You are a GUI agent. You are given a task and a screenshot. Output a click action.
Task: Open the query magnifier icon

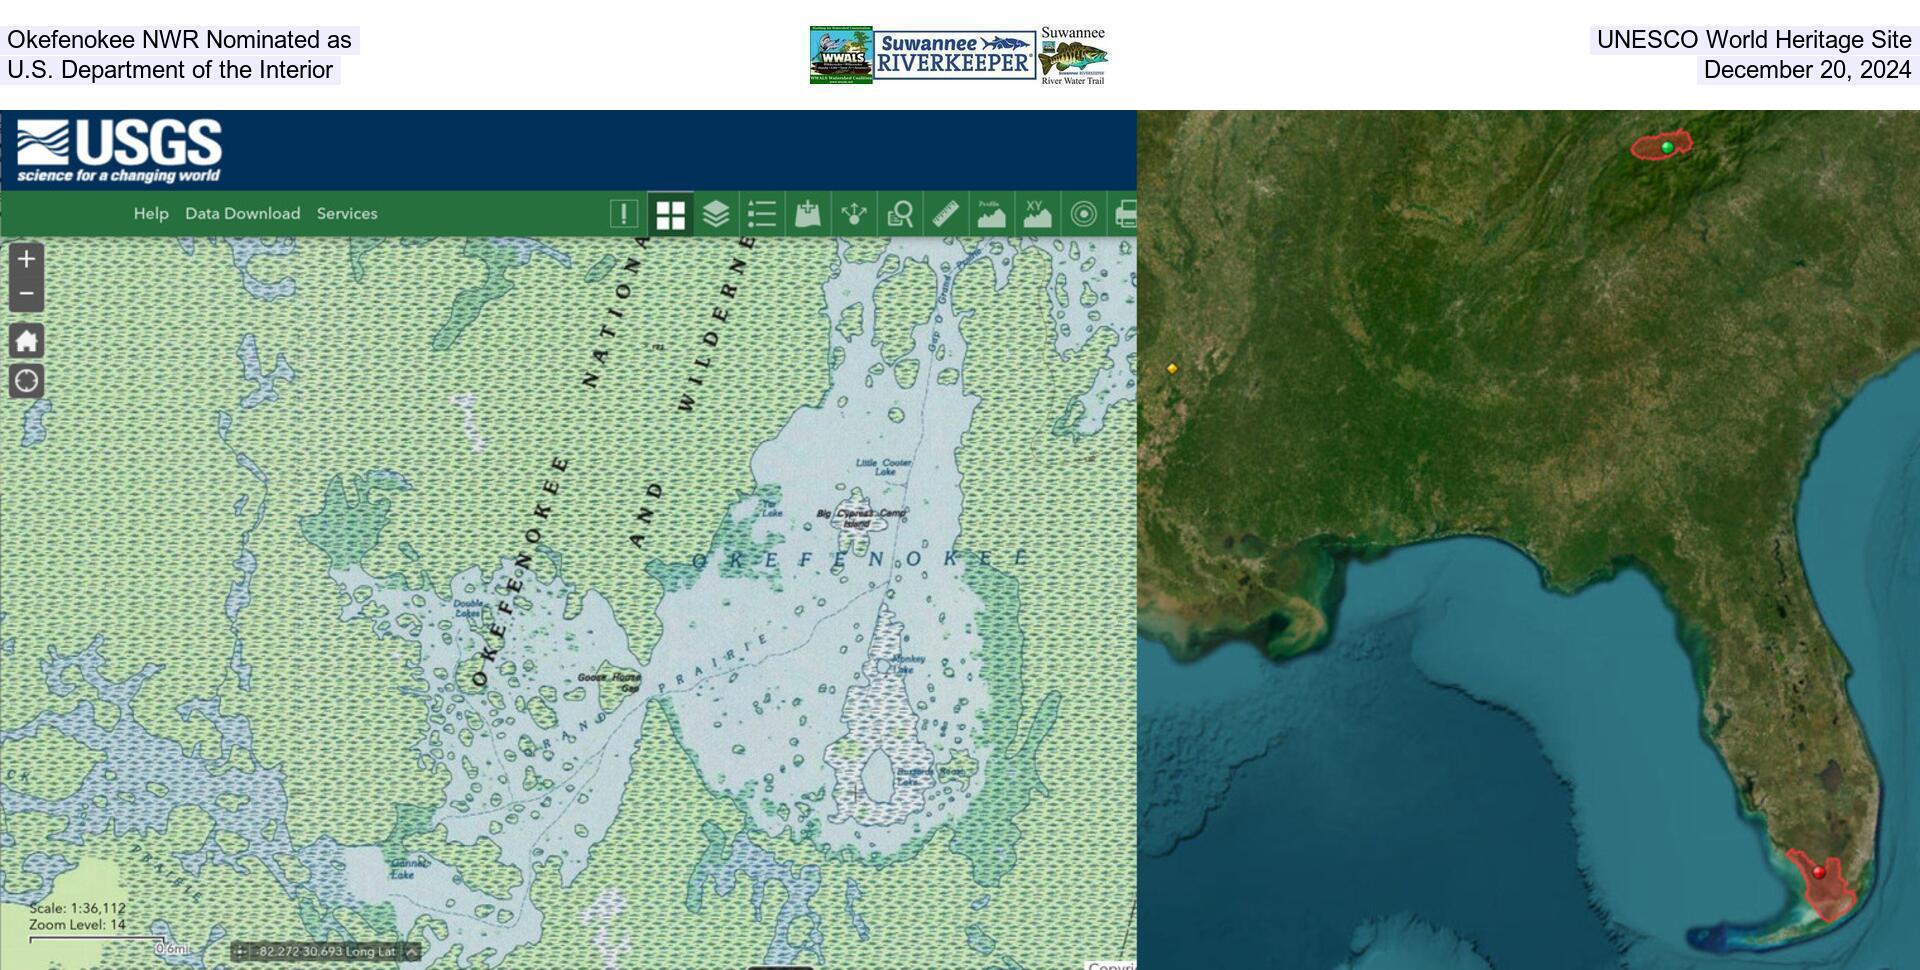click(900, 214)
